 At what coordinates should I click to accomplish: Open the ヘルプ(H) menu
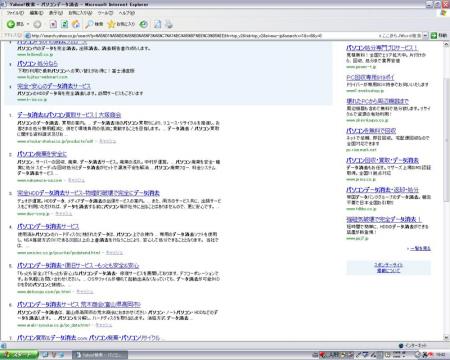click(127, 13)
